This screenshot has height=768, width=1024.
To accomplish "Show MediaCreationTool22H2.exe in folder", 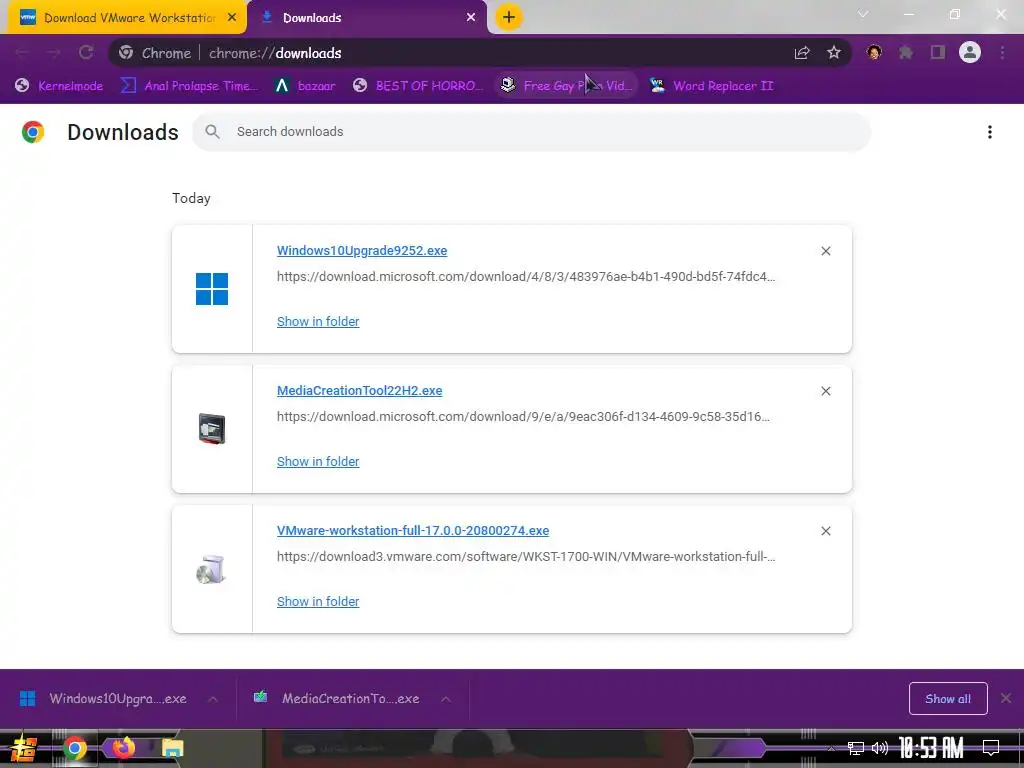I will [x=318, y=462].
